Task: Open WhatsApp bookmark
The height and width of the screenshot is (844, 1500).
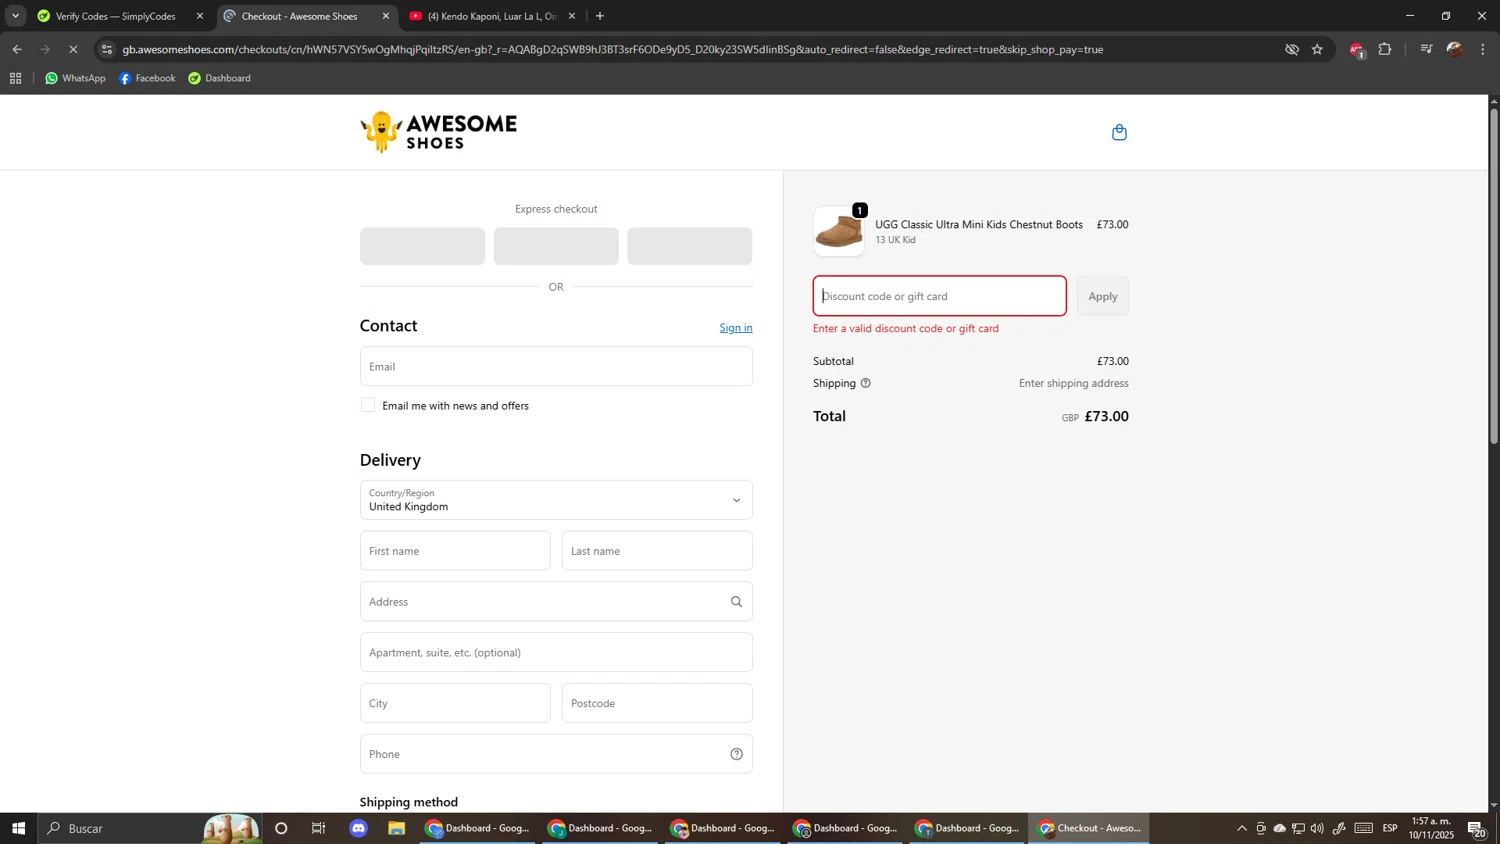Action: point(75,78)
